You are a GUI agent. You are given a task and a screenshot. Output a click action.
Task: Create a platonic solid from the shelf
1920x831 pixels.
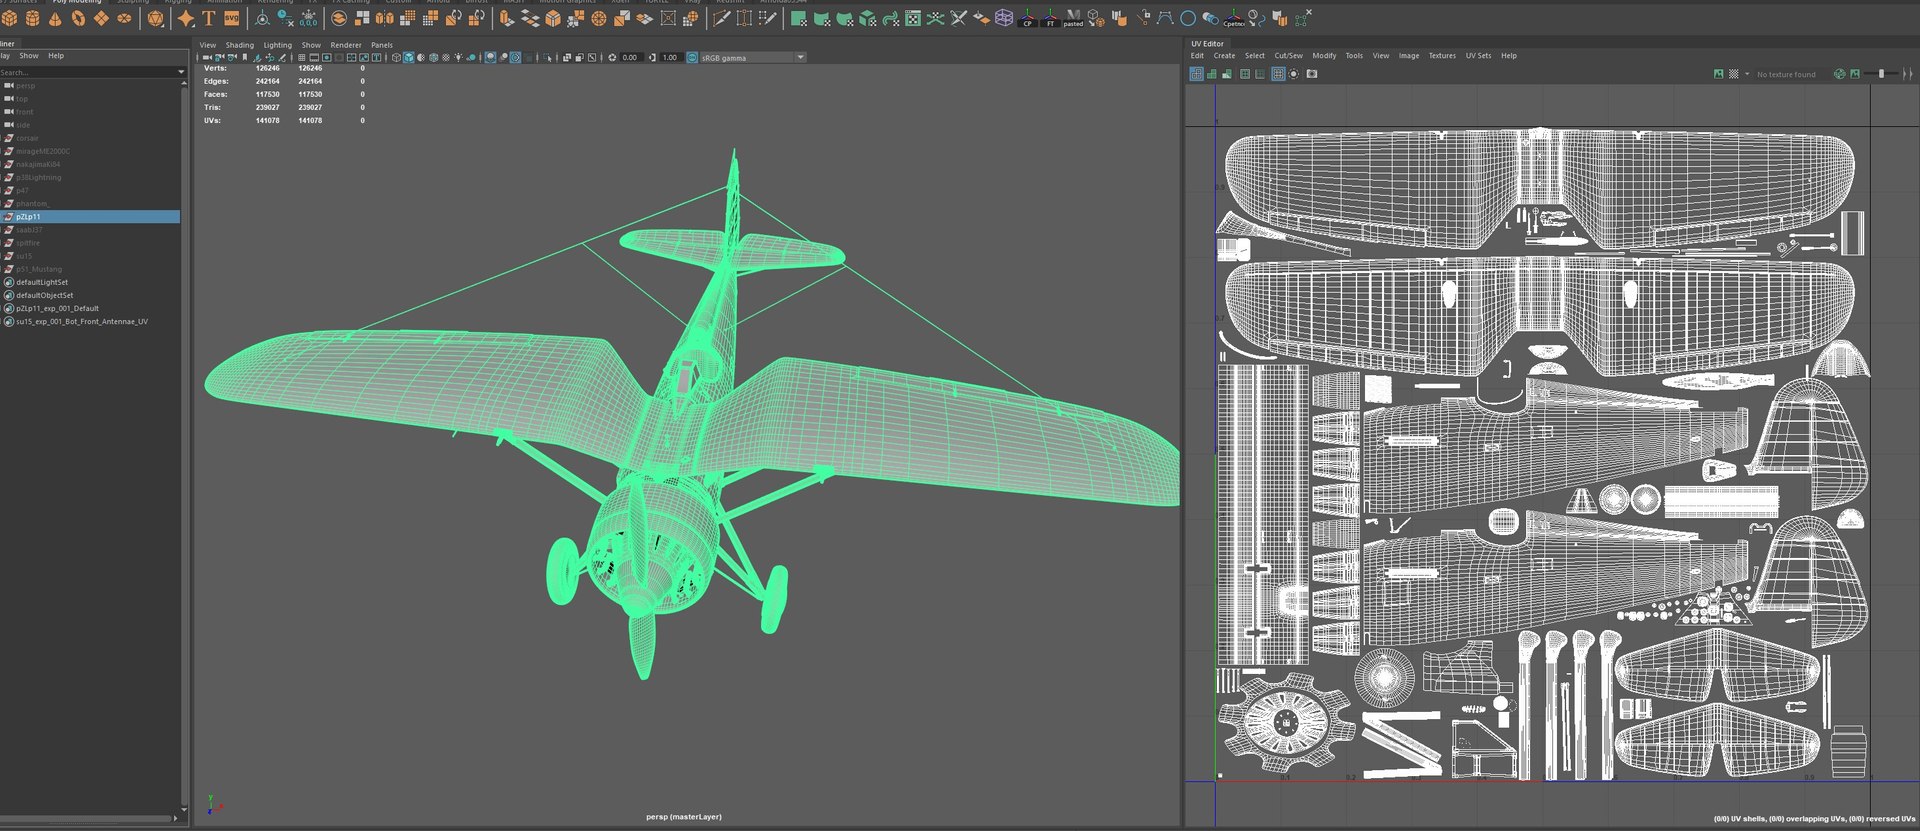coord(156,18)
